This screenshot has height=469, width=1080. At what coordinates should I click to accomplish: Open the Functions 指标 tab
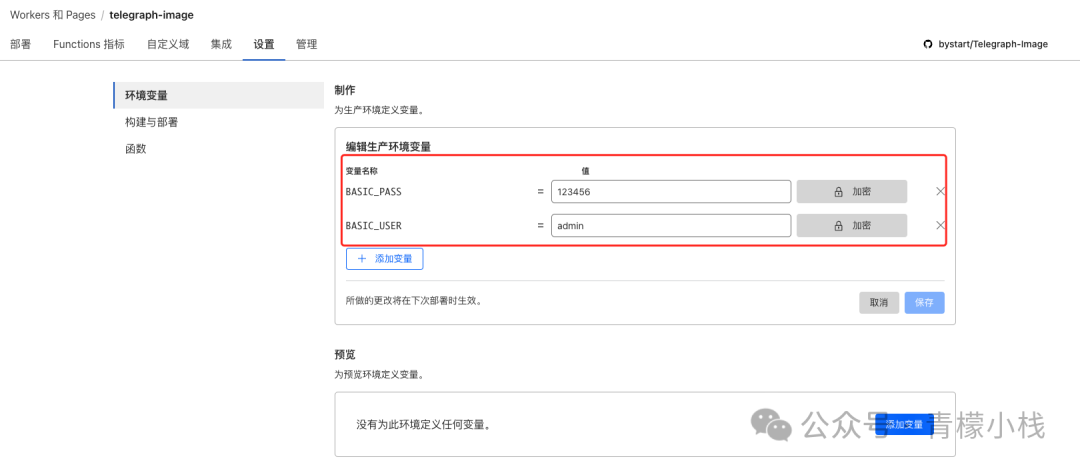click(89, 44)
